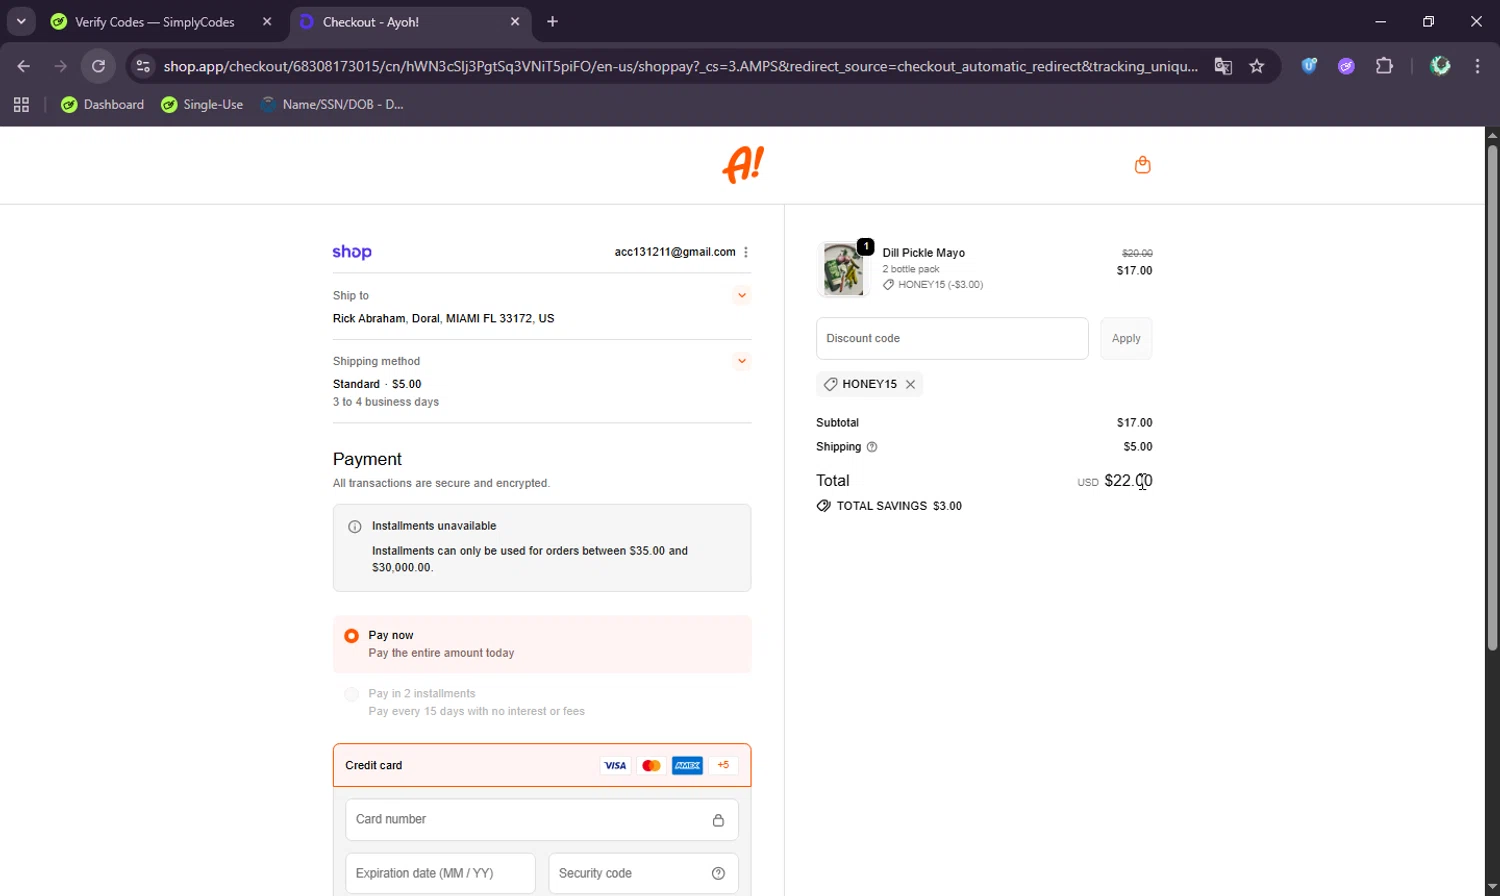
Task: Reload the page
Action: click(x=98, y=66)
